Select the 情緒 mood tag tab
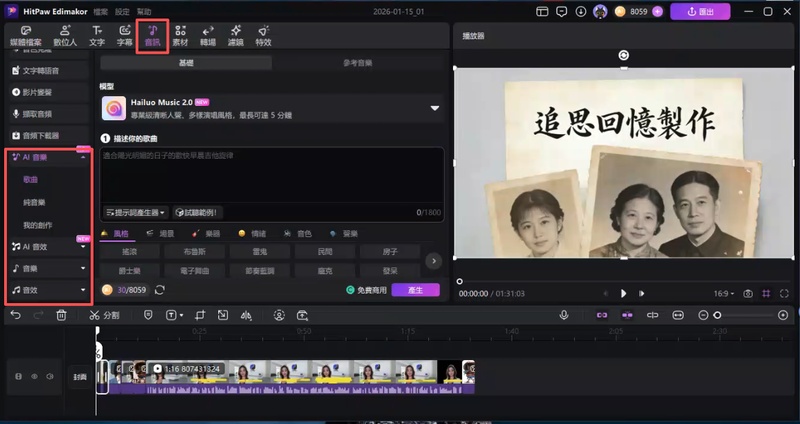 (x=253, y=234)
